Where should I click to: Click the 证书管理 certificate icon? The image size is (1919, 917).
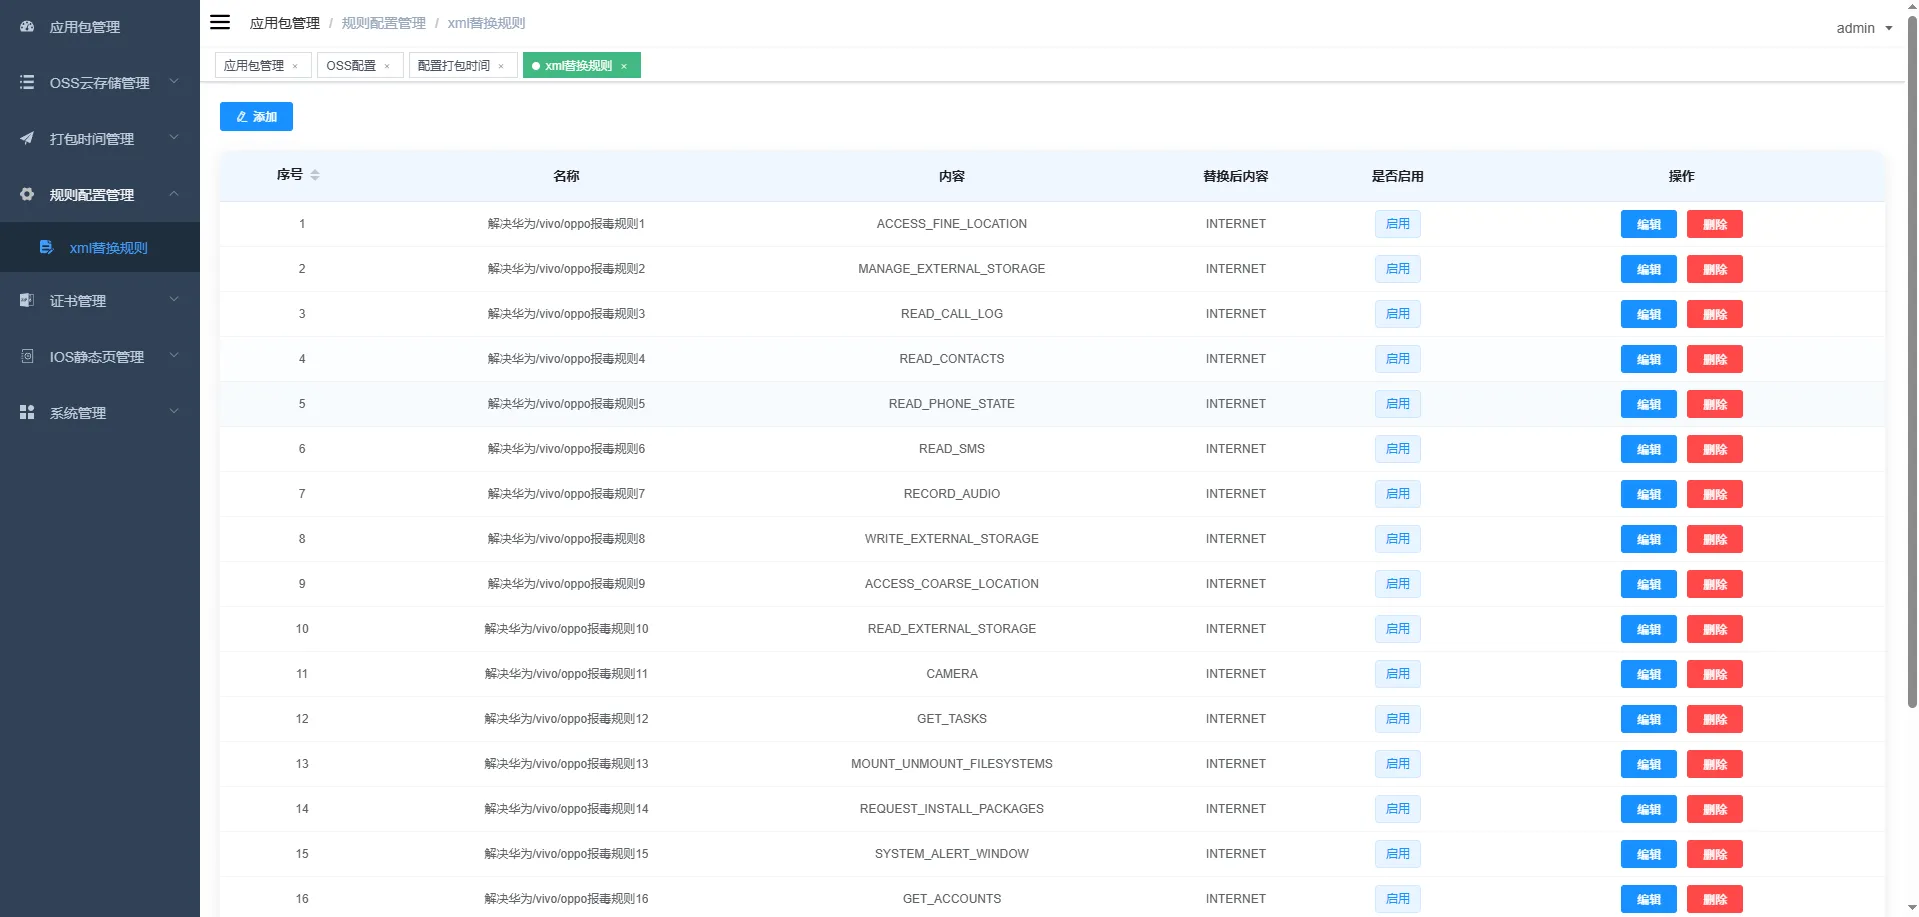coord(26,300)
